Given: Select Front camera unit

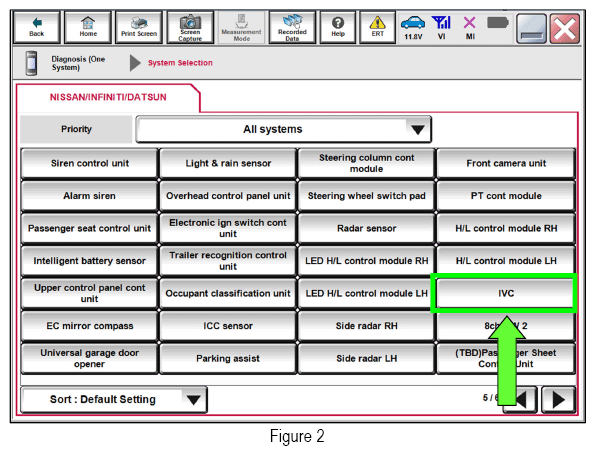Looking at the screenshot, I should coord(505,163).
